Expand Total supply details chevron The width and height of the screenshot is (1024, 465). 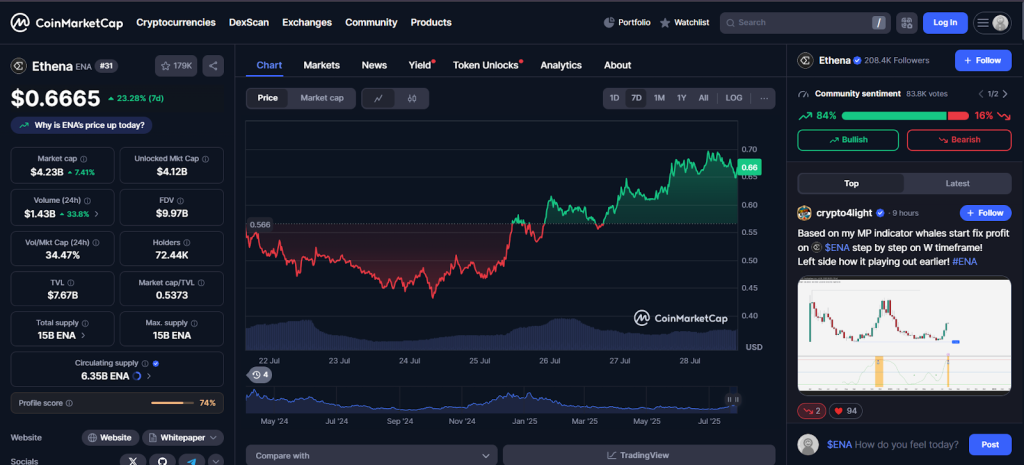[x=83, y=336]
